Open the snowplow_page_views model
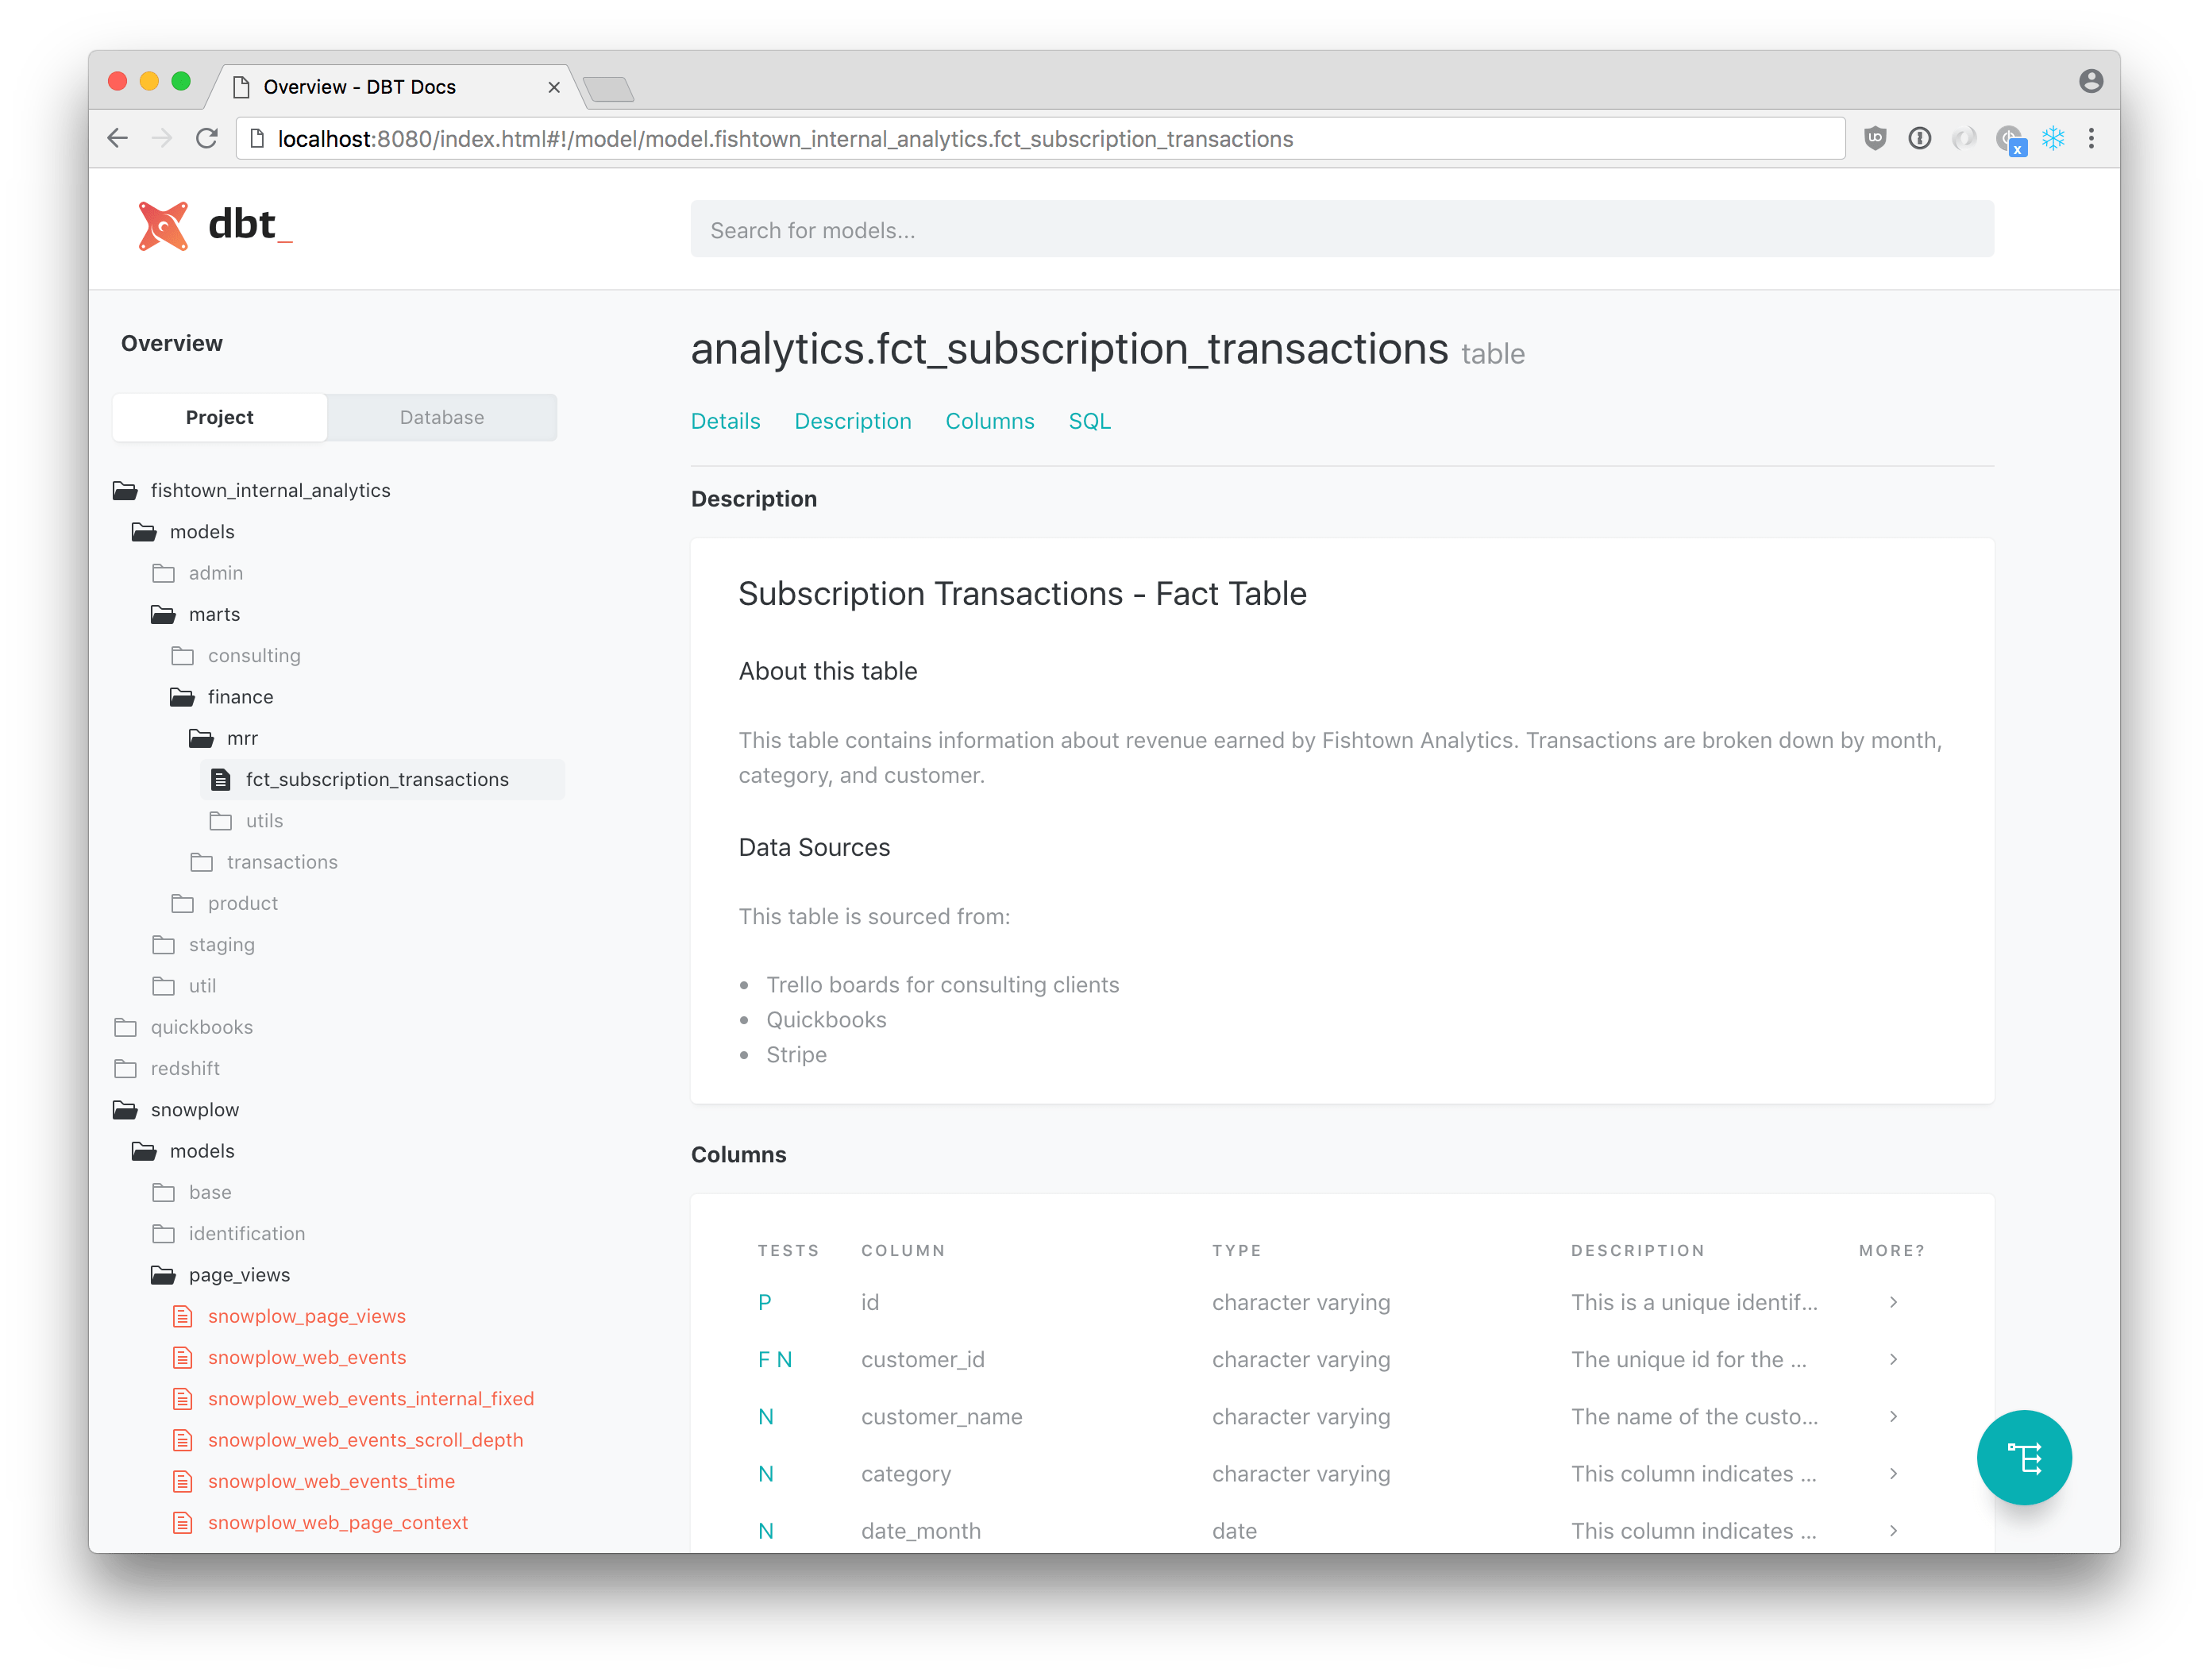Image resolution: width=2209 pixels, height=1680 pixels. pos(309,1316)
